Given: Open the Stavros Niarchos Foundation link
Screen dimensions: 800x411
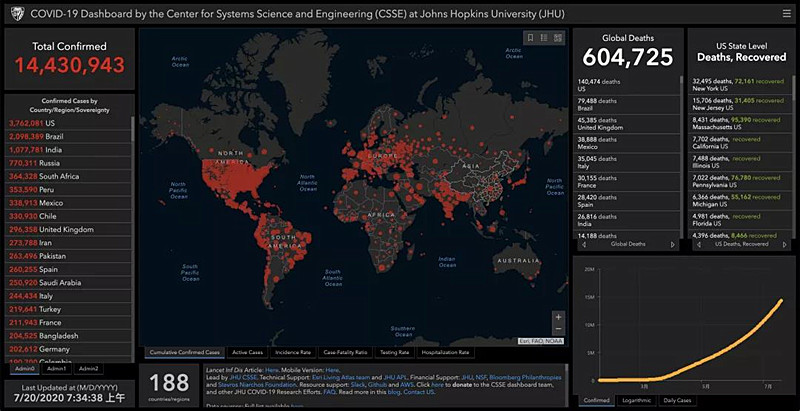Looking at the screenshot, I should [x=257, y=384].
